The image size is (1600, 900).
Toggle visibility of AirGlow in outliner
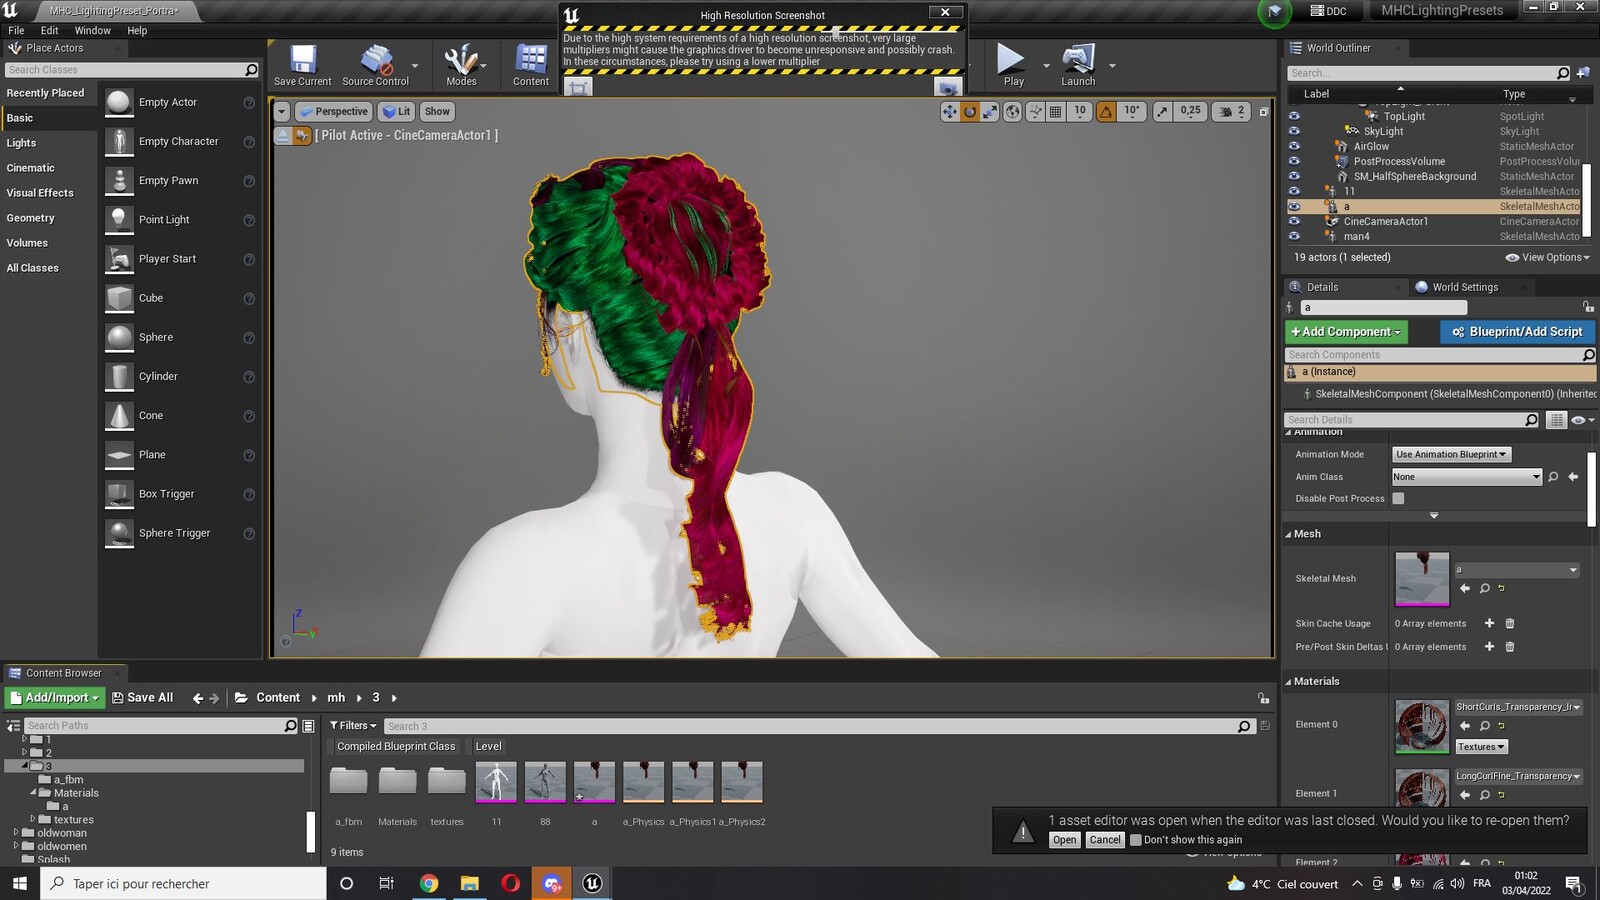tap(1294, 146)
